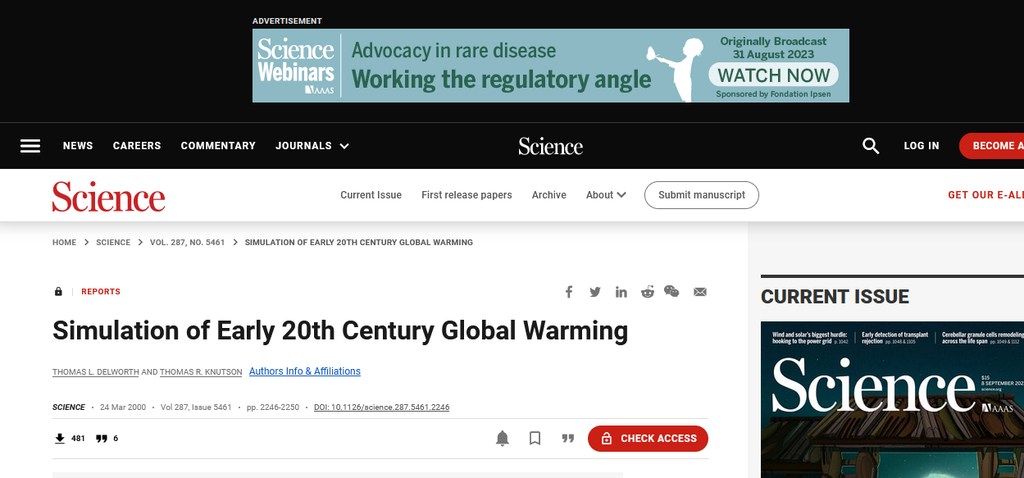Open Current Issue from the navigation
Screen dimensions: 1024x478
pos(371,195)
